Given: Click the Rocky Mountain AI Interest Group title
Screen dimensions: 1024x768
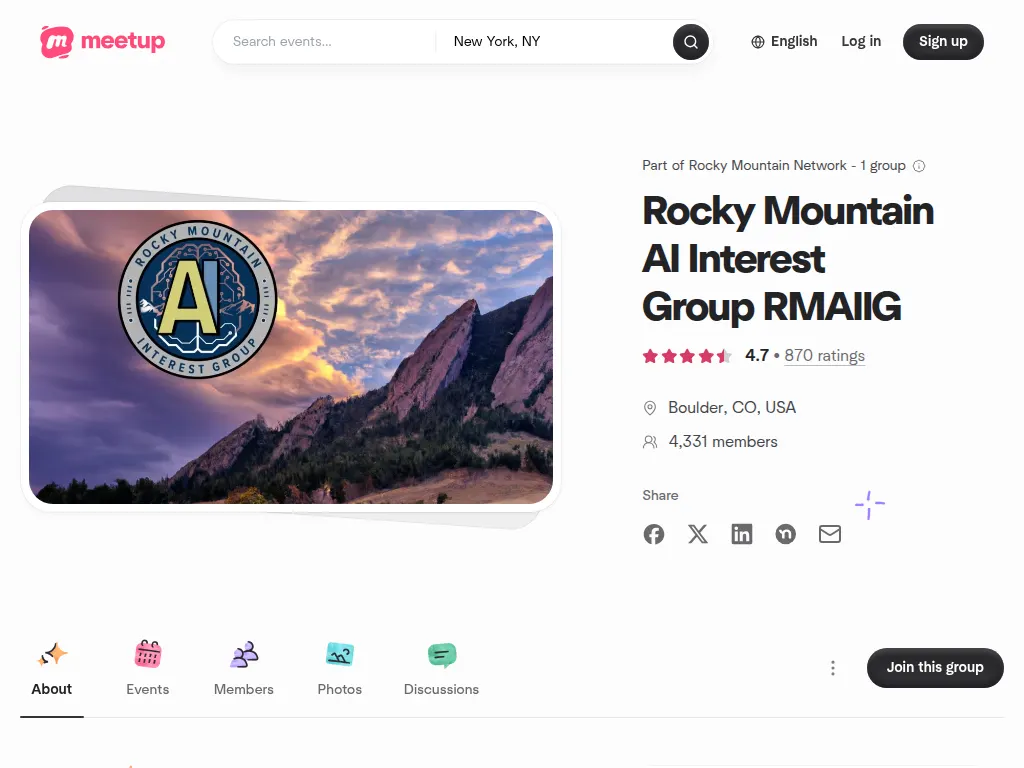Looking at the screenshot, I should (788, 259).
